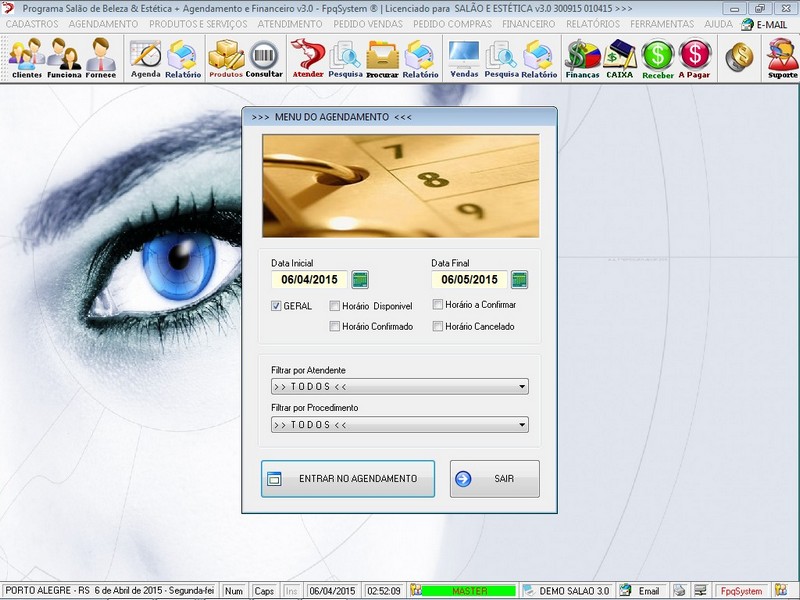
Task: Uncheck the GERAL checkbox
Action: pos(276,306)
